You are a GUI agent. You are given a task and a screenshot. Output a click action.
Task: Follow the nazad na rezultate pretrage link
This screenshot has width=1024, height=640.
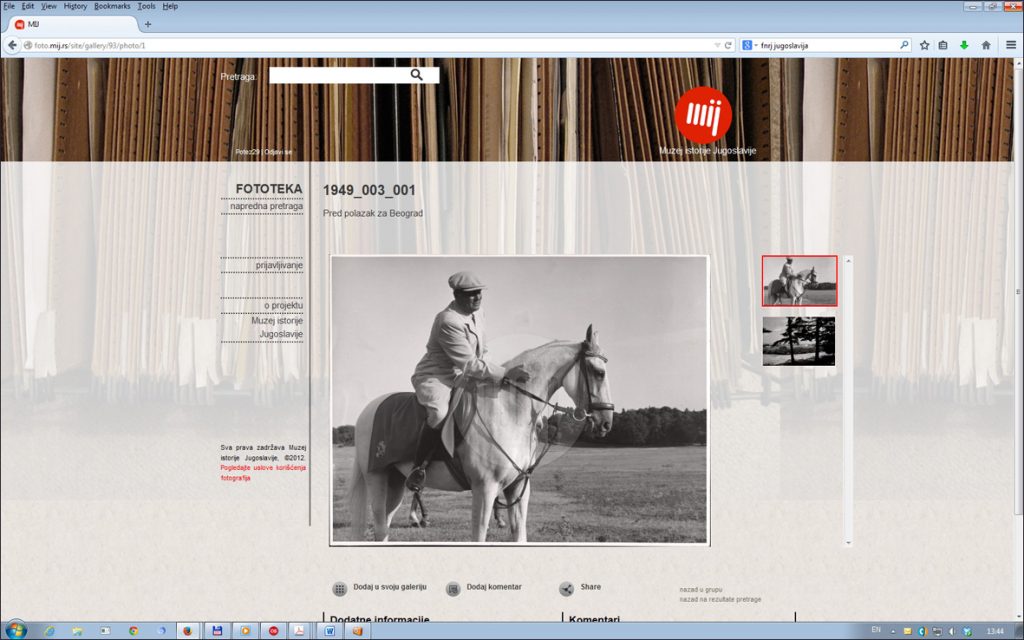click(x=720, y=599)
